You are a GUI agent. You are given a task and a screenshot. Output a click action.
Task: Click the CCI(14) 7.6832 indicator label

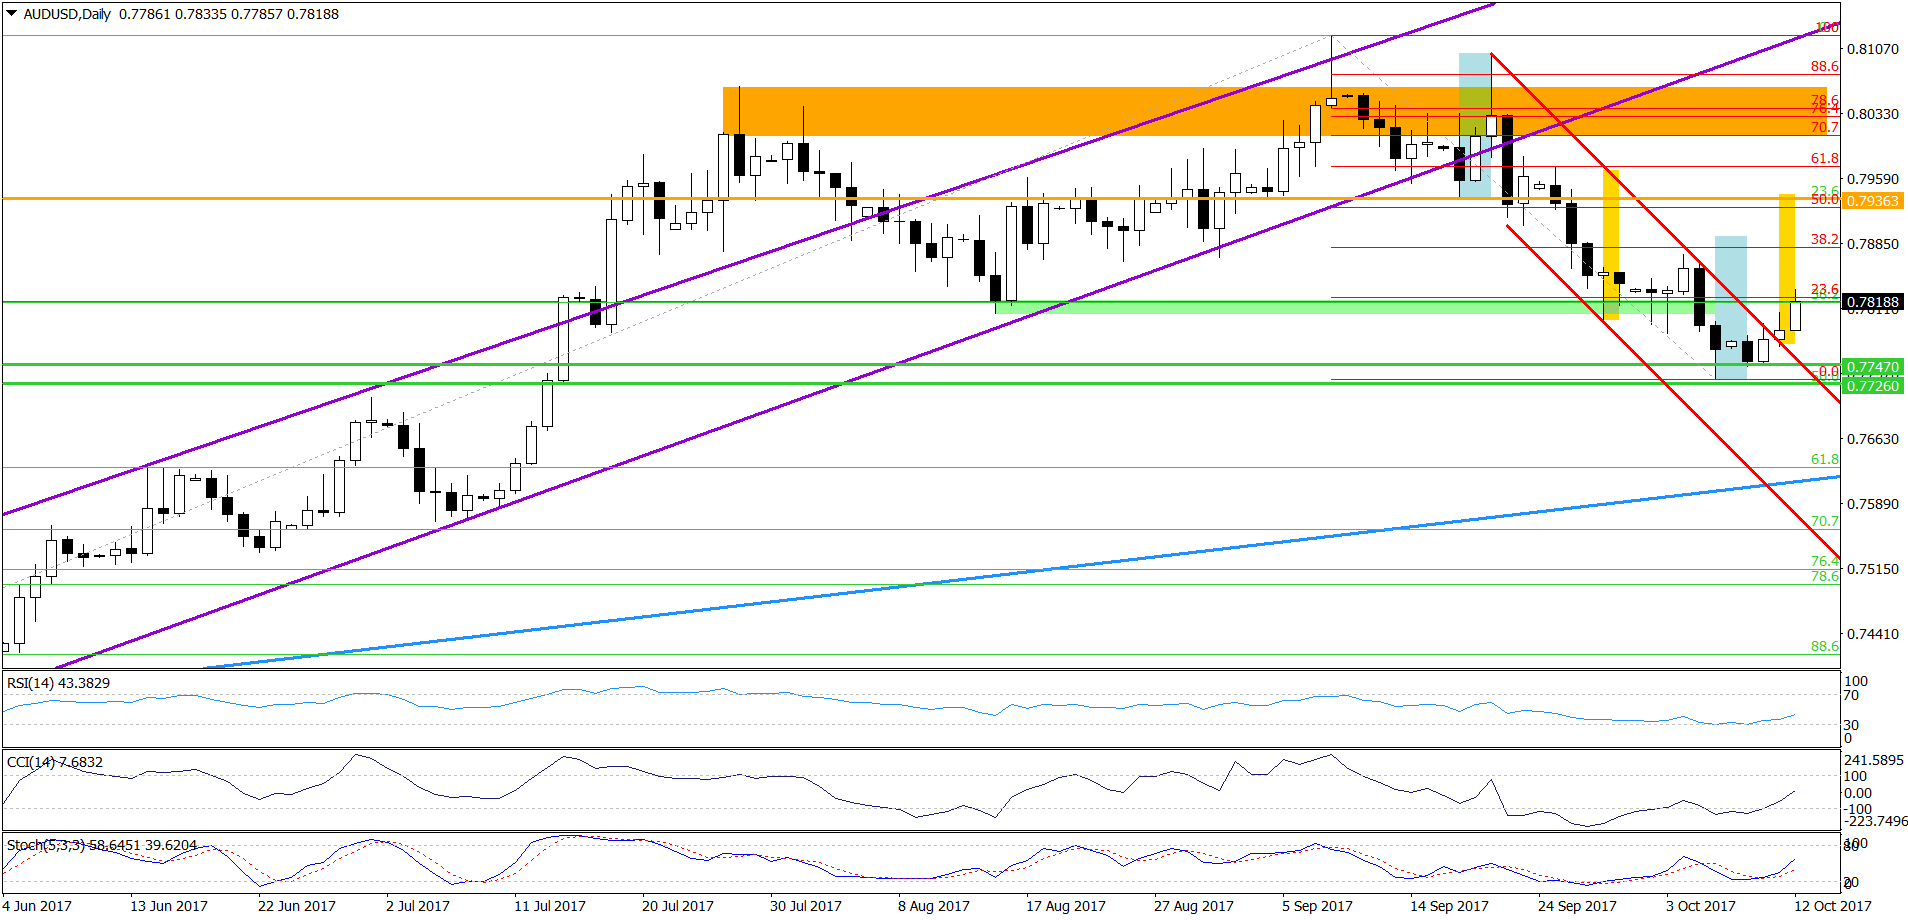(55, 762)
